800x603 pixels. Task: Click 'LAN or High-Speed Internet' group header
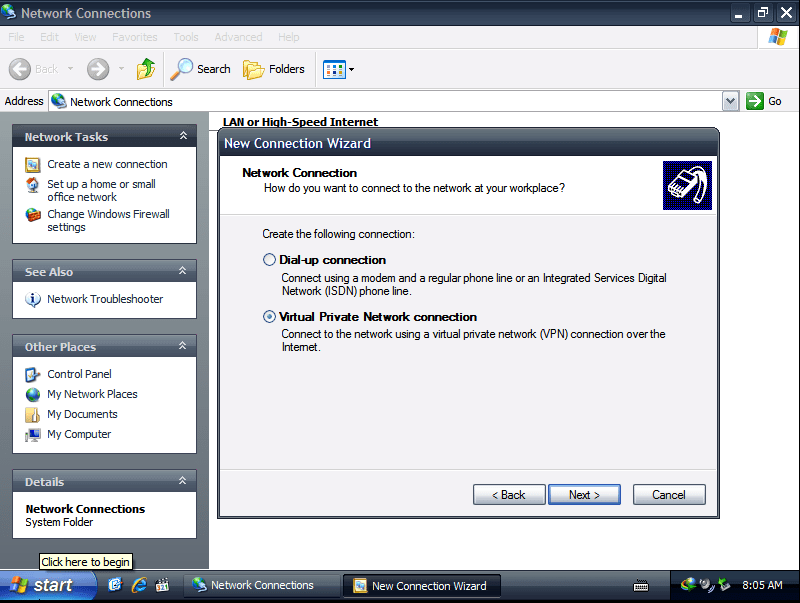[x=300, y=122]
